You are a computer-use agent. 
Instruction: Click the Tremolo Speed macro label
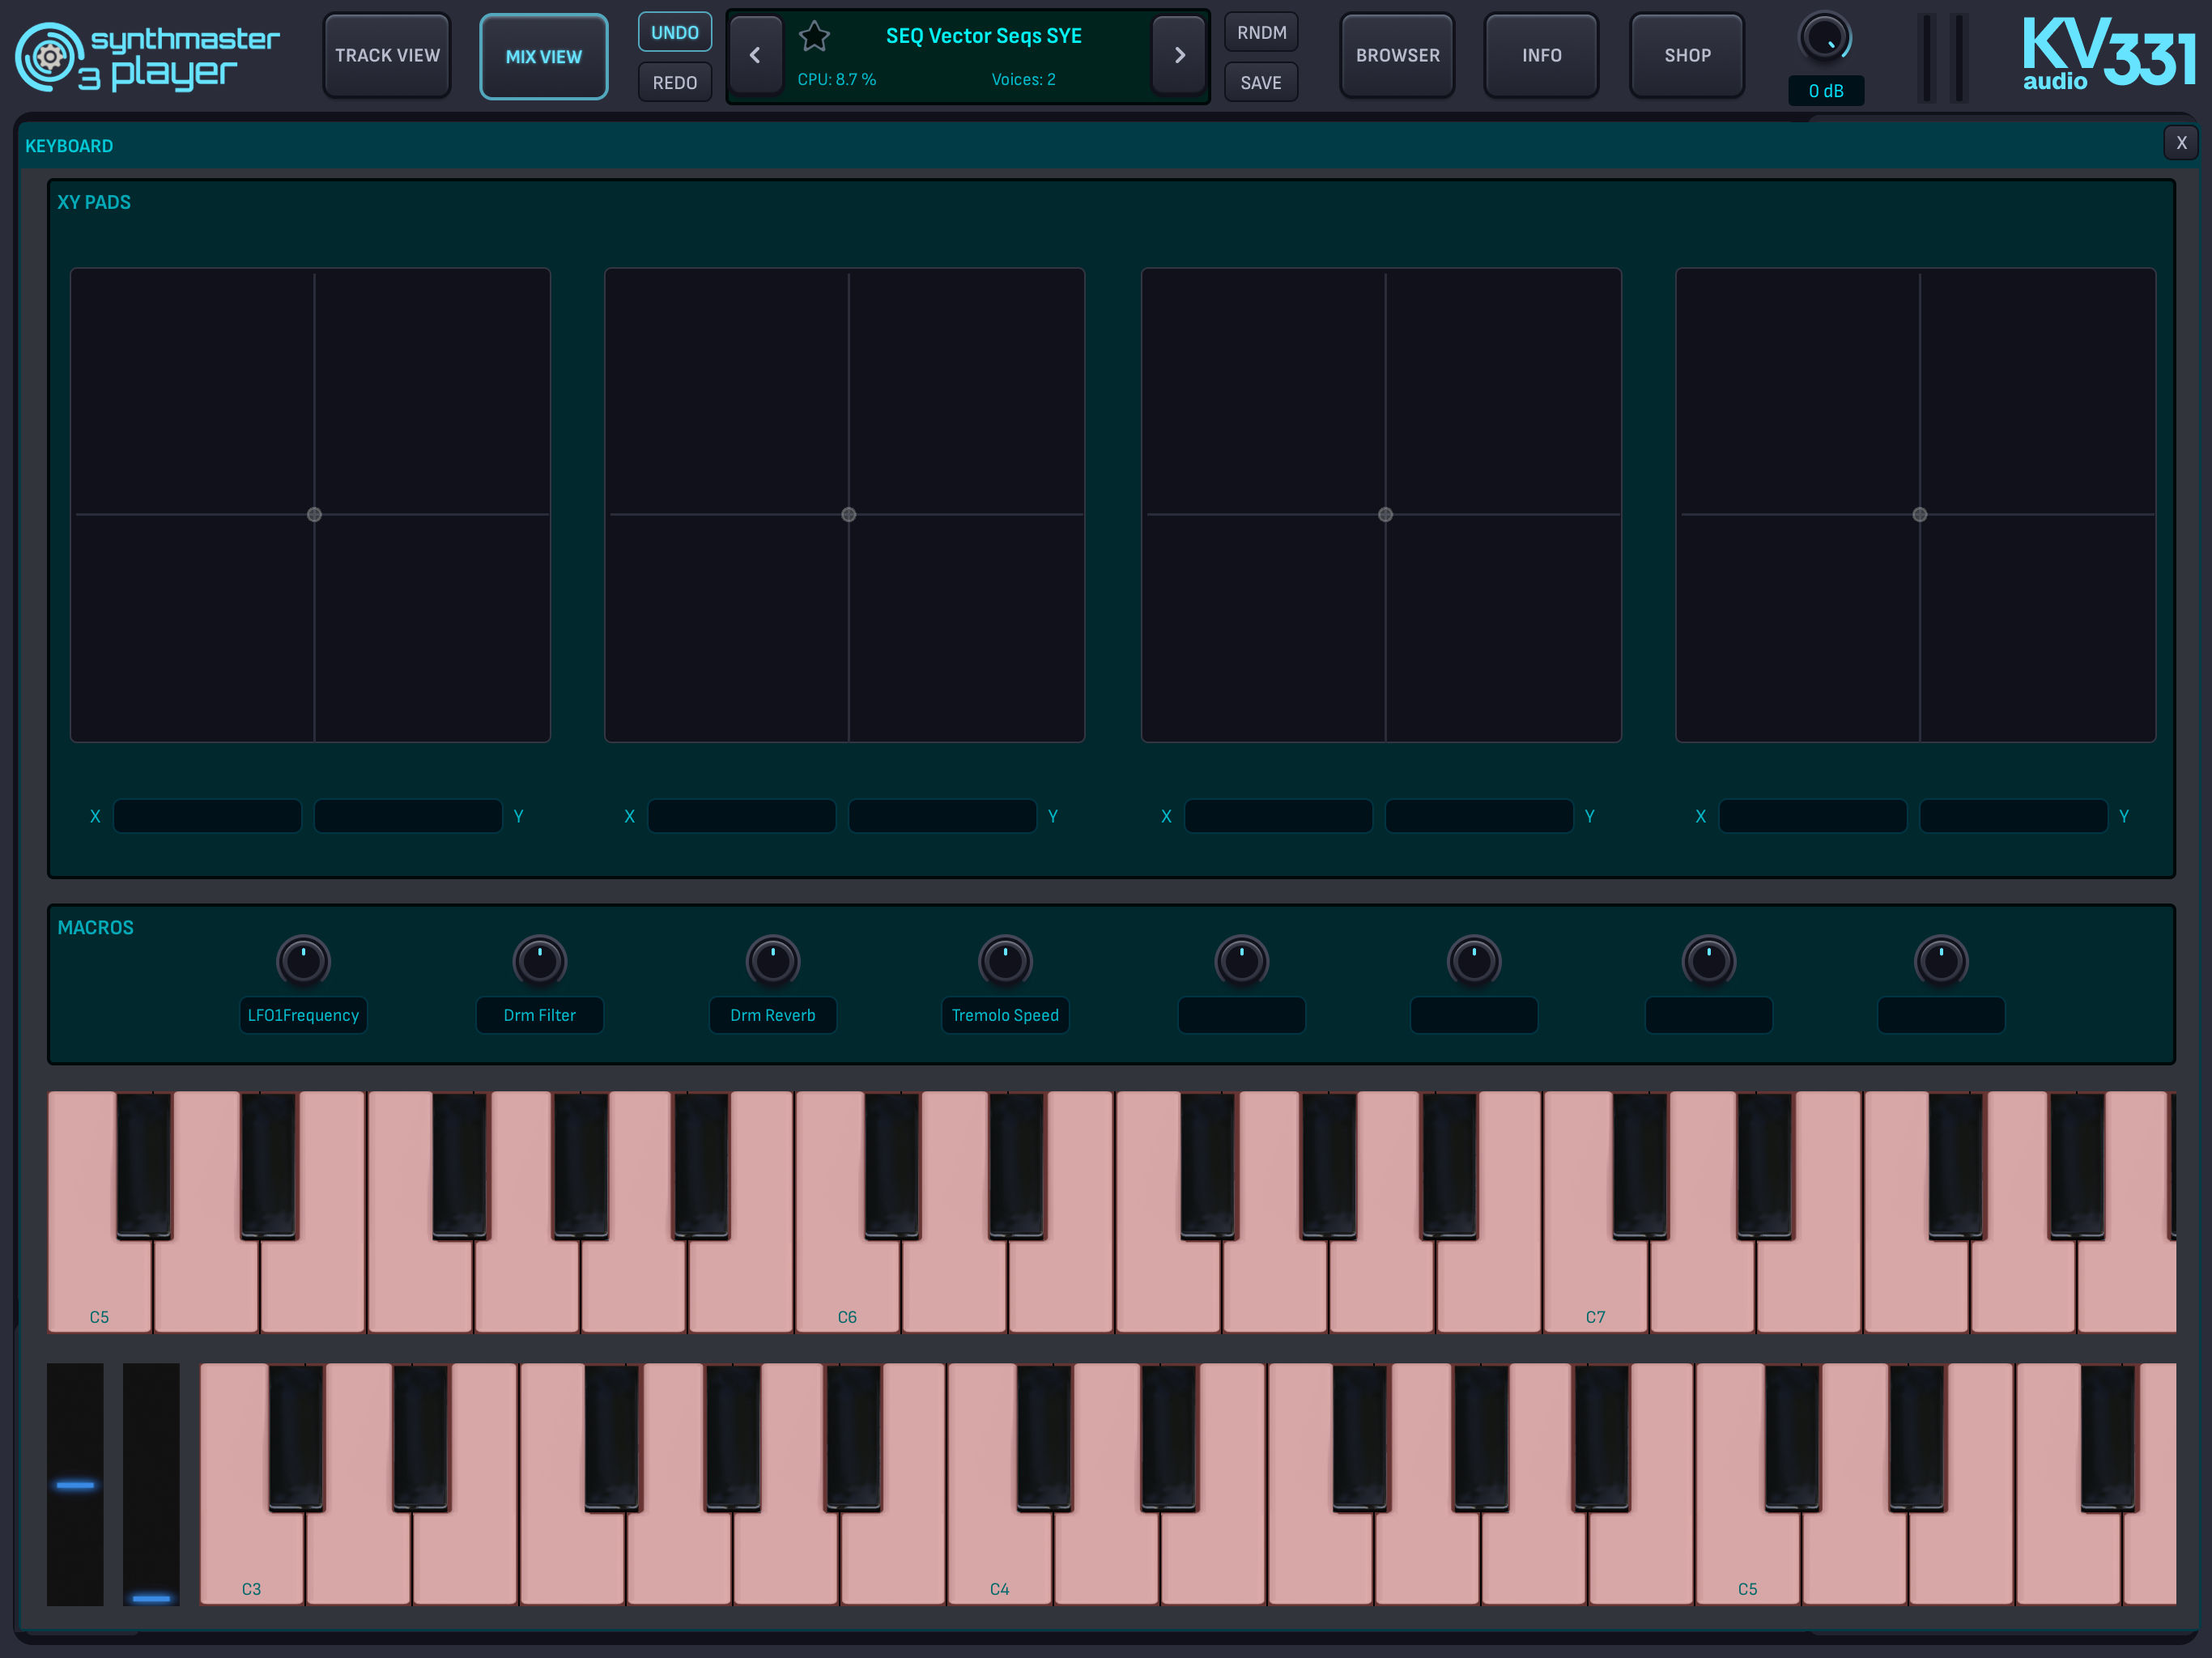click(1005, 1015)
